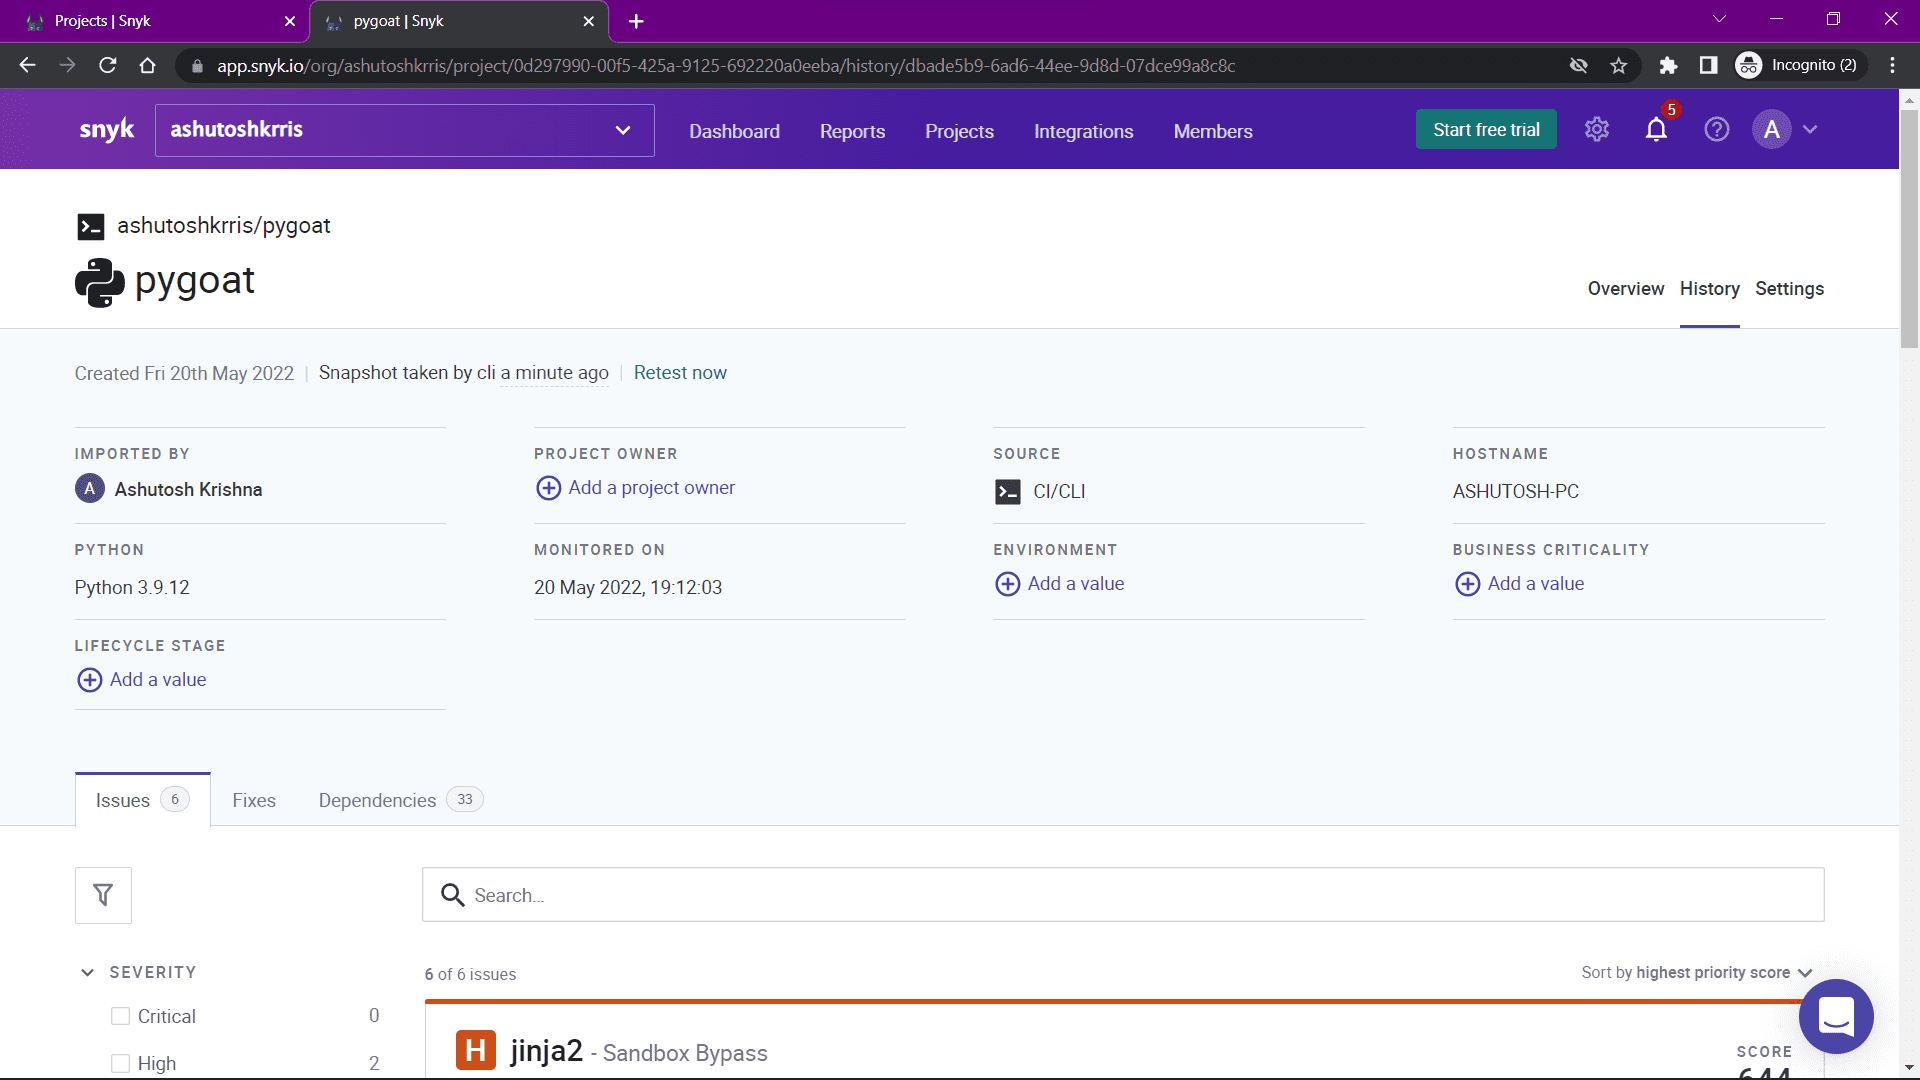
Task: Open the Members nav item
Action: [1213, 131]
